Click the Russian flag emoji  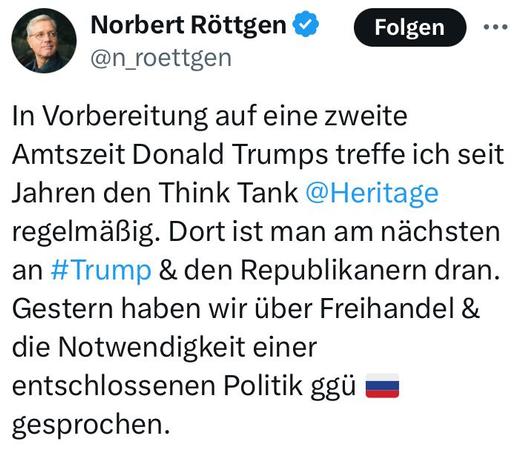click(x=382, y=385)
